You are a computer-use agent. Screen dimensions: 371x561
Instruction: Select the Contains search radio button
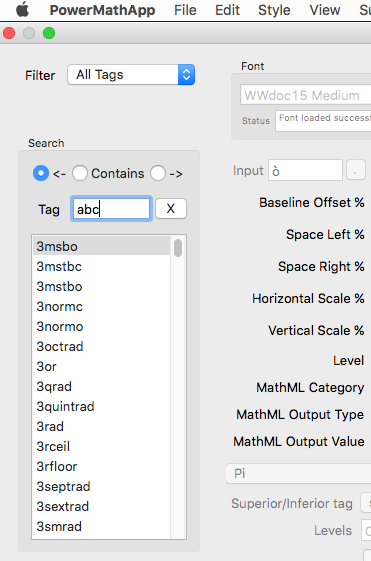(80, 173)
